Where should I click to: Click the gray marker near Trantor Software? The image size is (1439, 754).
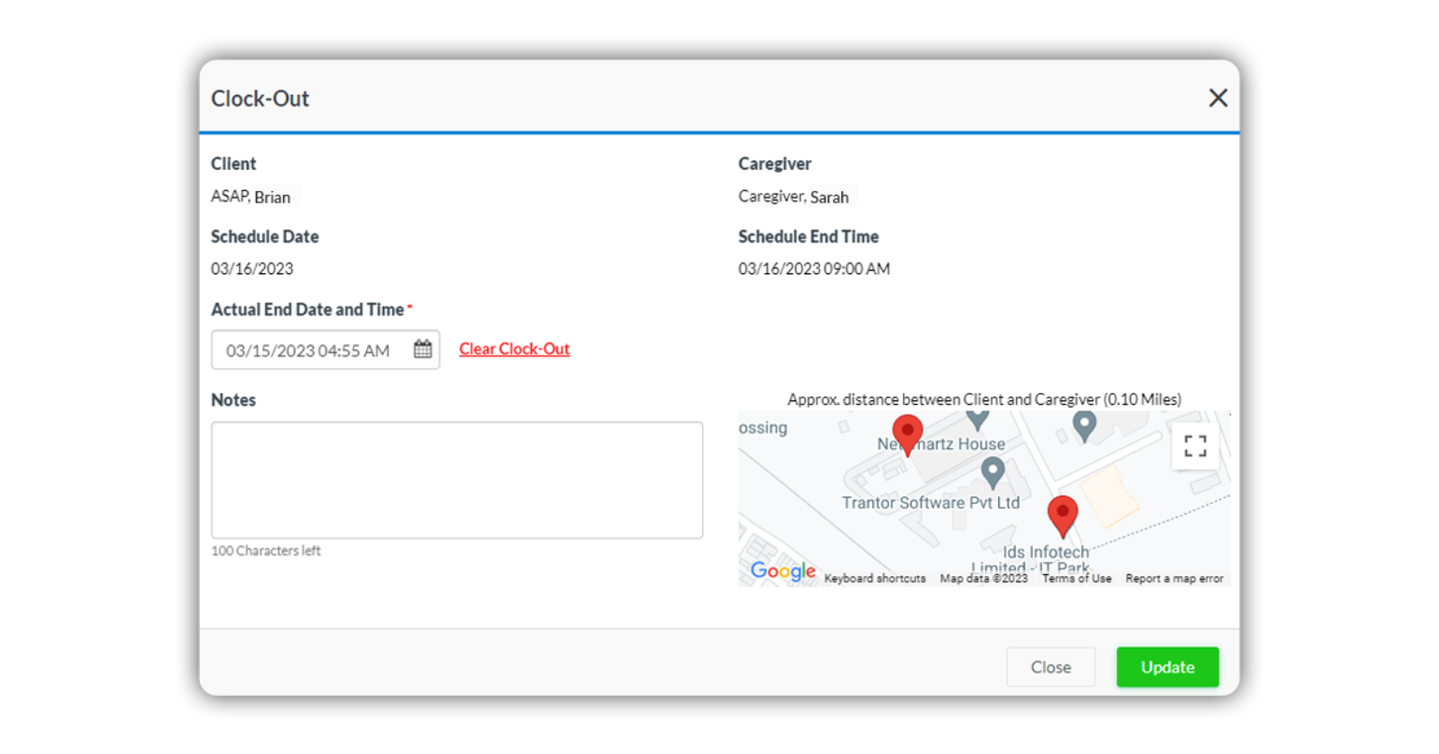993,471
